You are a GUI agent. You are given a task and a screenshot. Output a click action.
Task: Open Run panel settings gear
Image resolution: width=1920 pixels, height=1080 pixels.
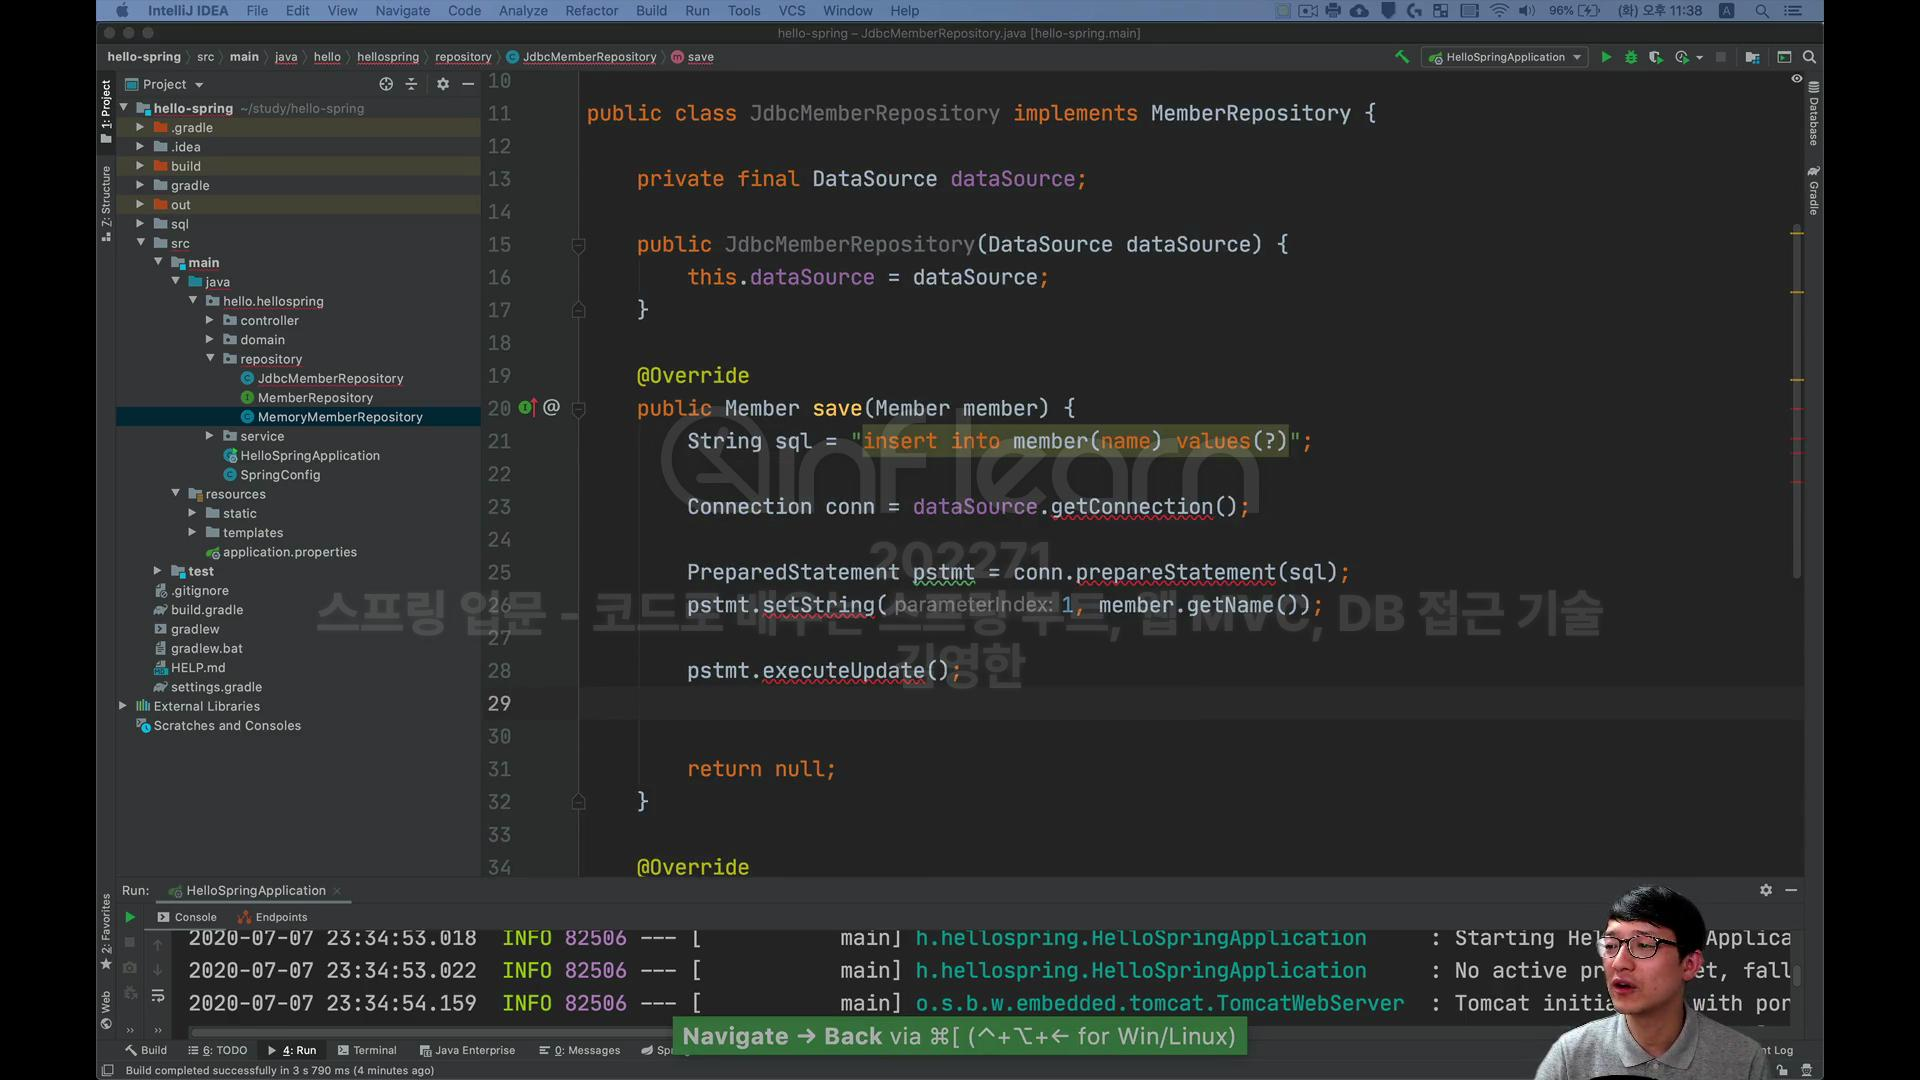tap(1766, 890)
